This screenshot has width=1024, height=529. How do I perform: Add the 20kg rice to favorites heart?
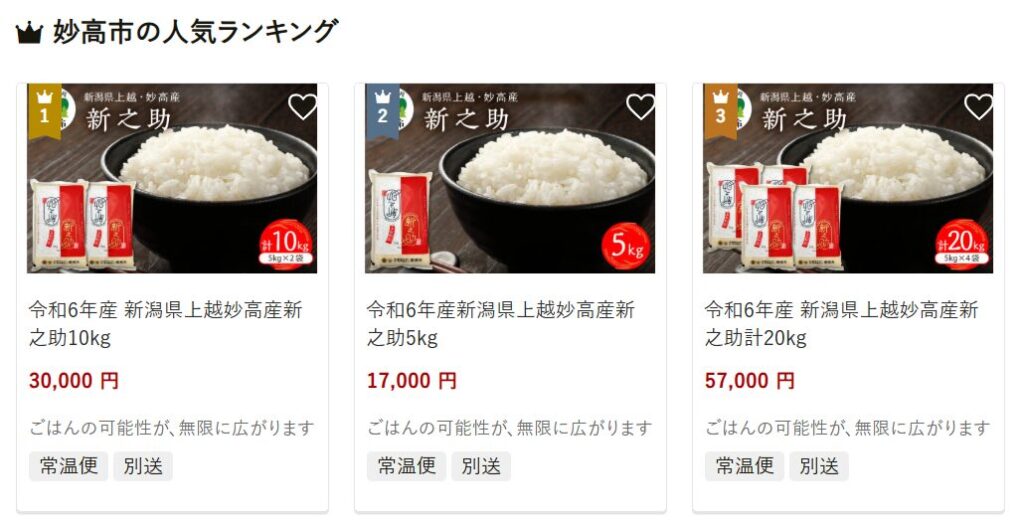(978, 106)
